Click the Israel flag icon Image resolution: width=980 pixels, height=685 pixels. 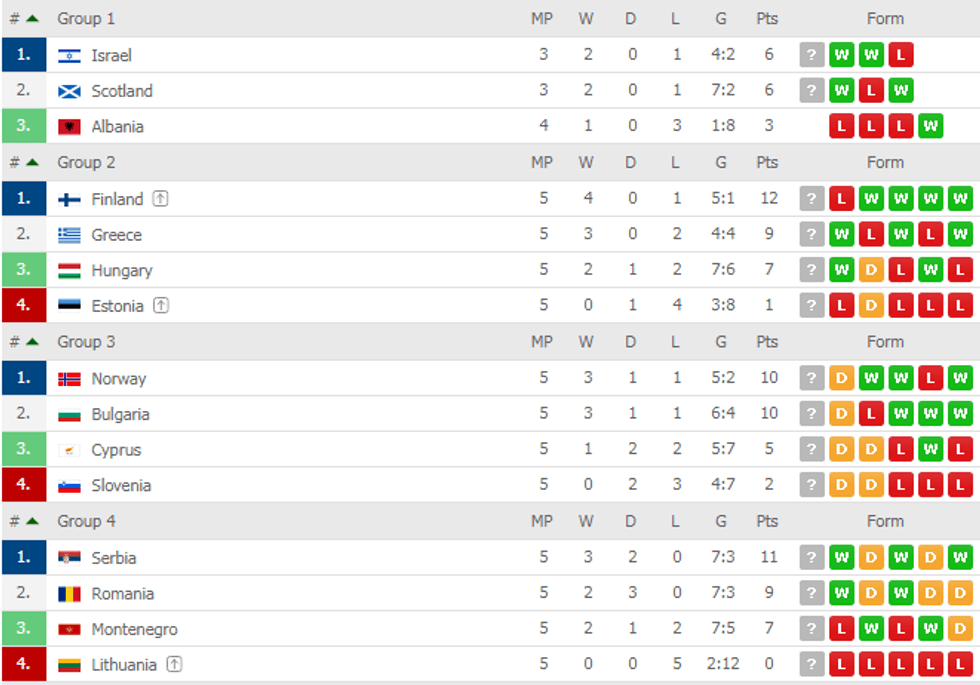69,56
